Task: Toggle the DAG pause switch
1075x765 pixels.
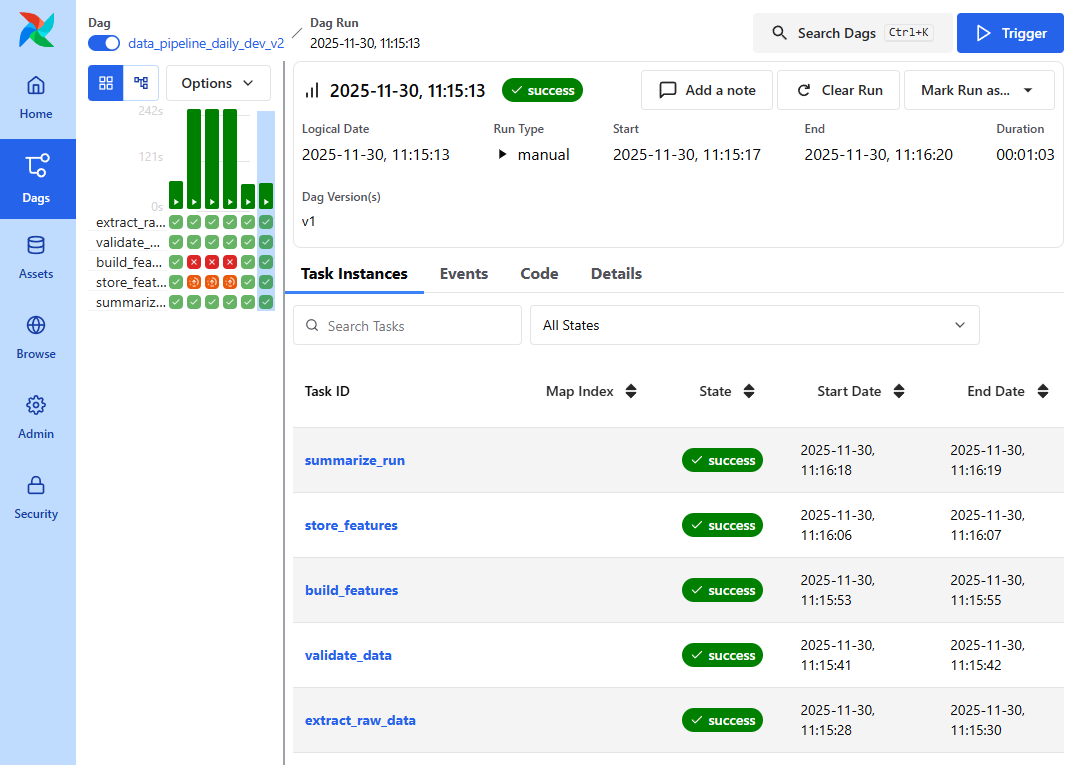Action: tap(104, 43)
